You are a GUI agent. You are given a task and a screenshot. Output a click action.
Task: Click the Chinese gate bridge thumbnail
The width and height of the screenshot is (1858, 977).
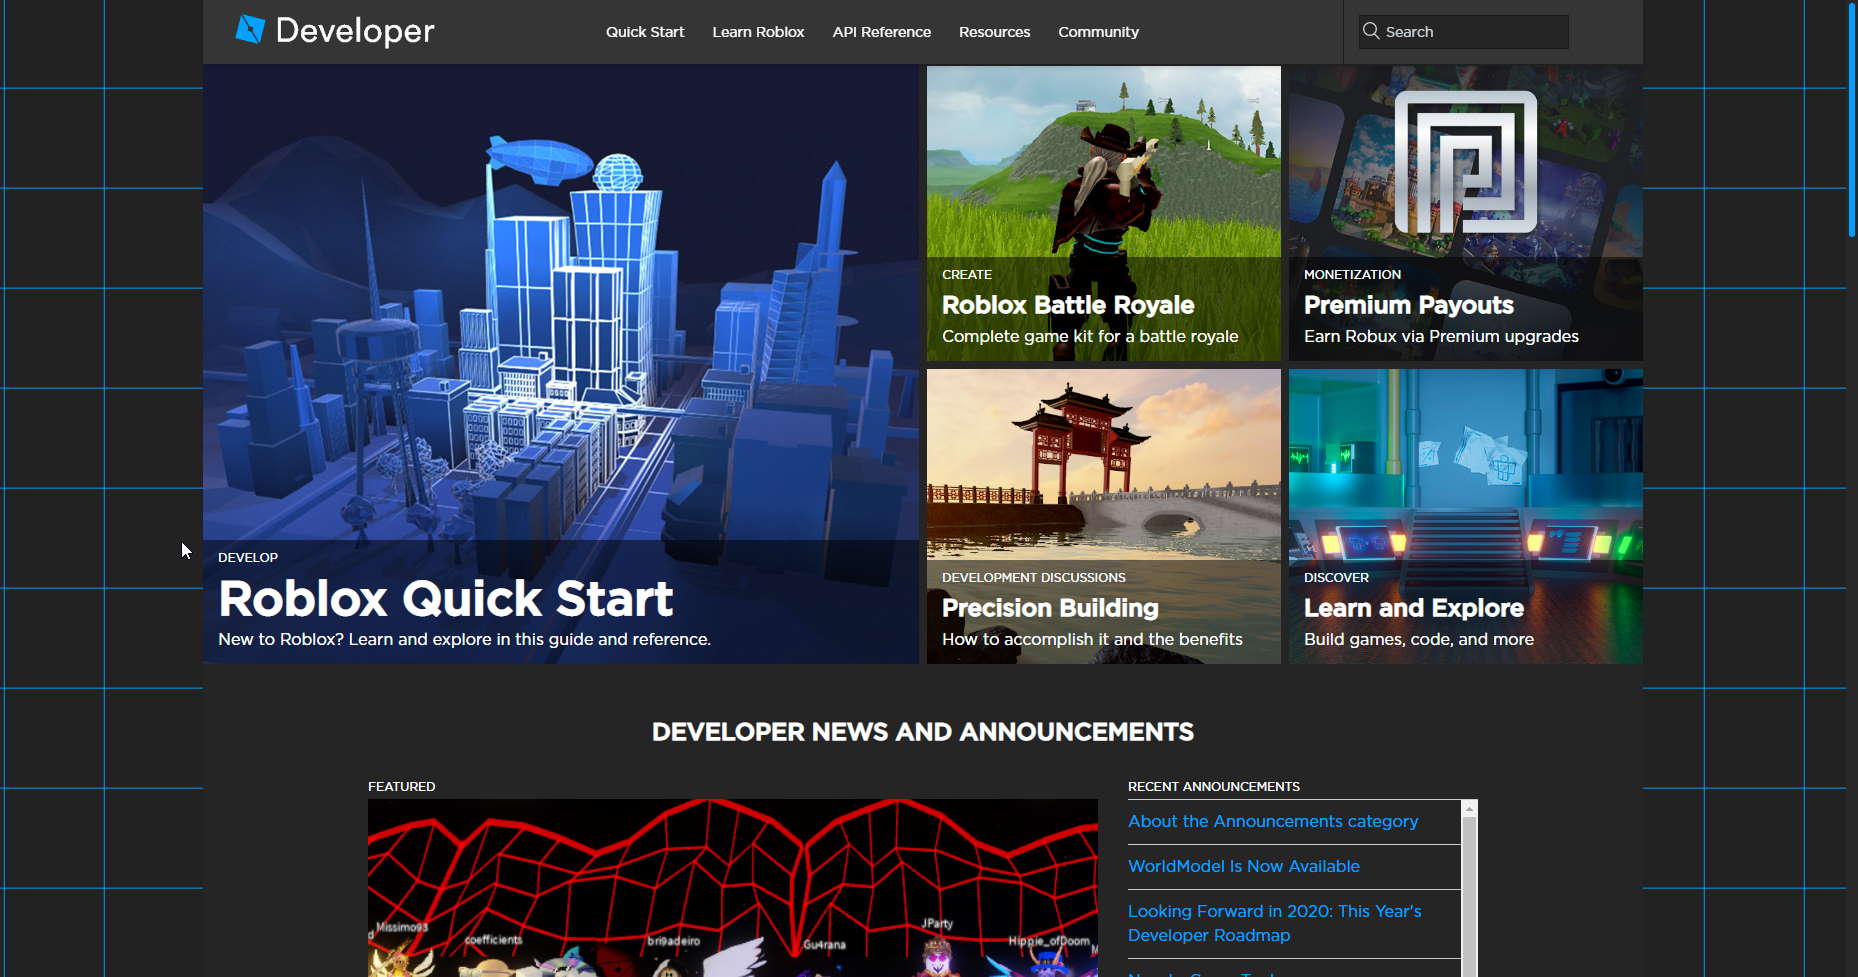1103,465
